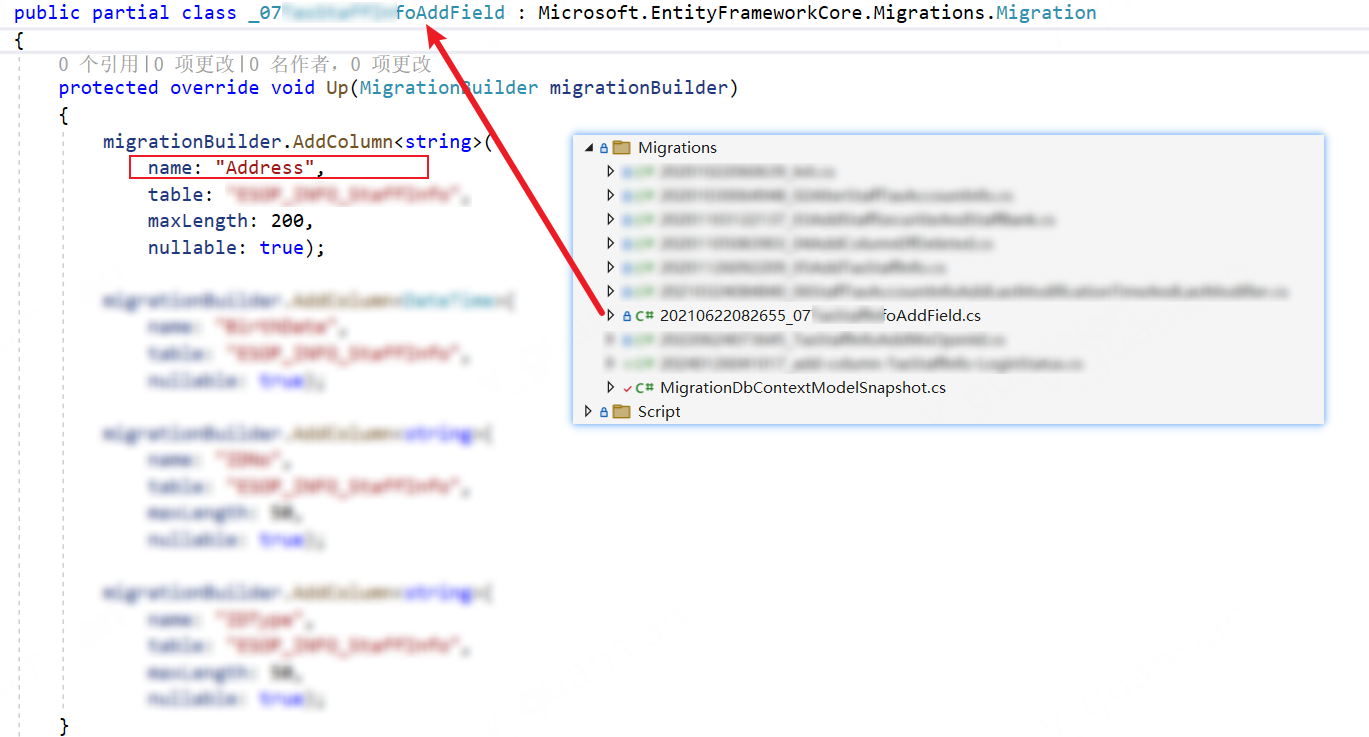The width and height of the screenshot is (1369, 737).
Task: Click the Microsoft.EntityFrameworkCore.Migrations namespace text
Action: pyautogui.click(x=762, y=13)
